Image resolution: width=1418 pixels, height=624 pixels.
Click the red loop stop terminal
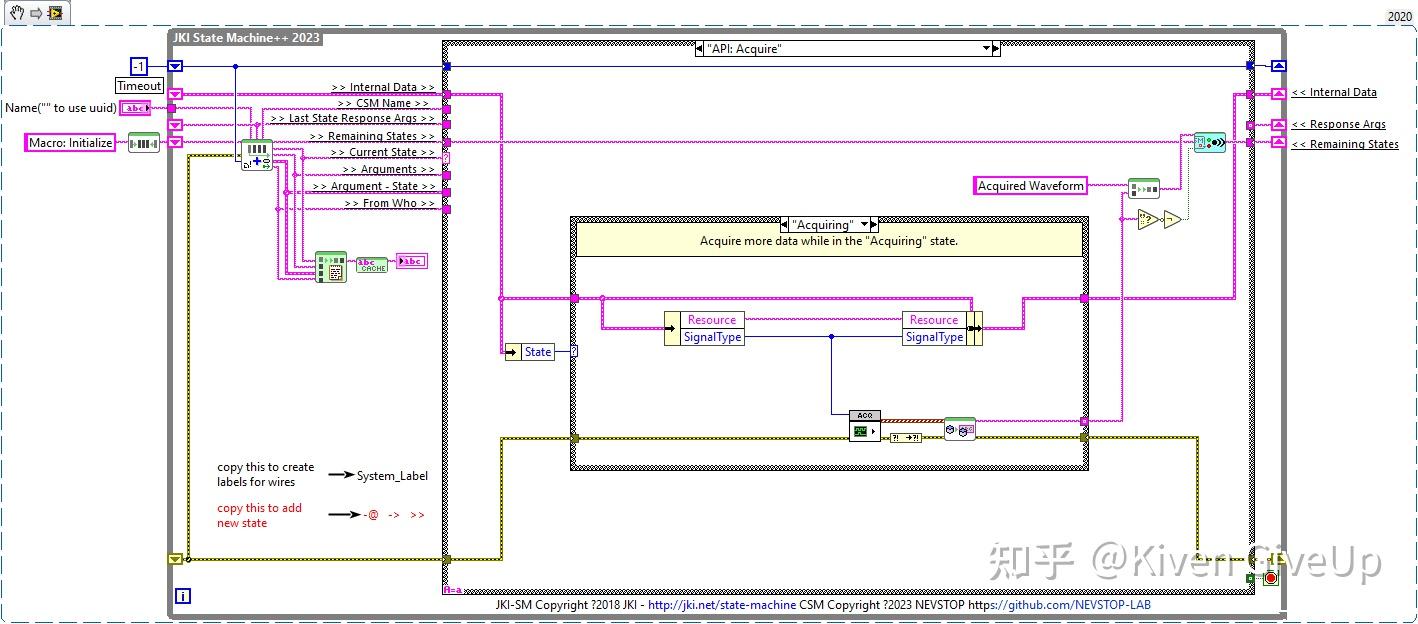coord(1270,578)
